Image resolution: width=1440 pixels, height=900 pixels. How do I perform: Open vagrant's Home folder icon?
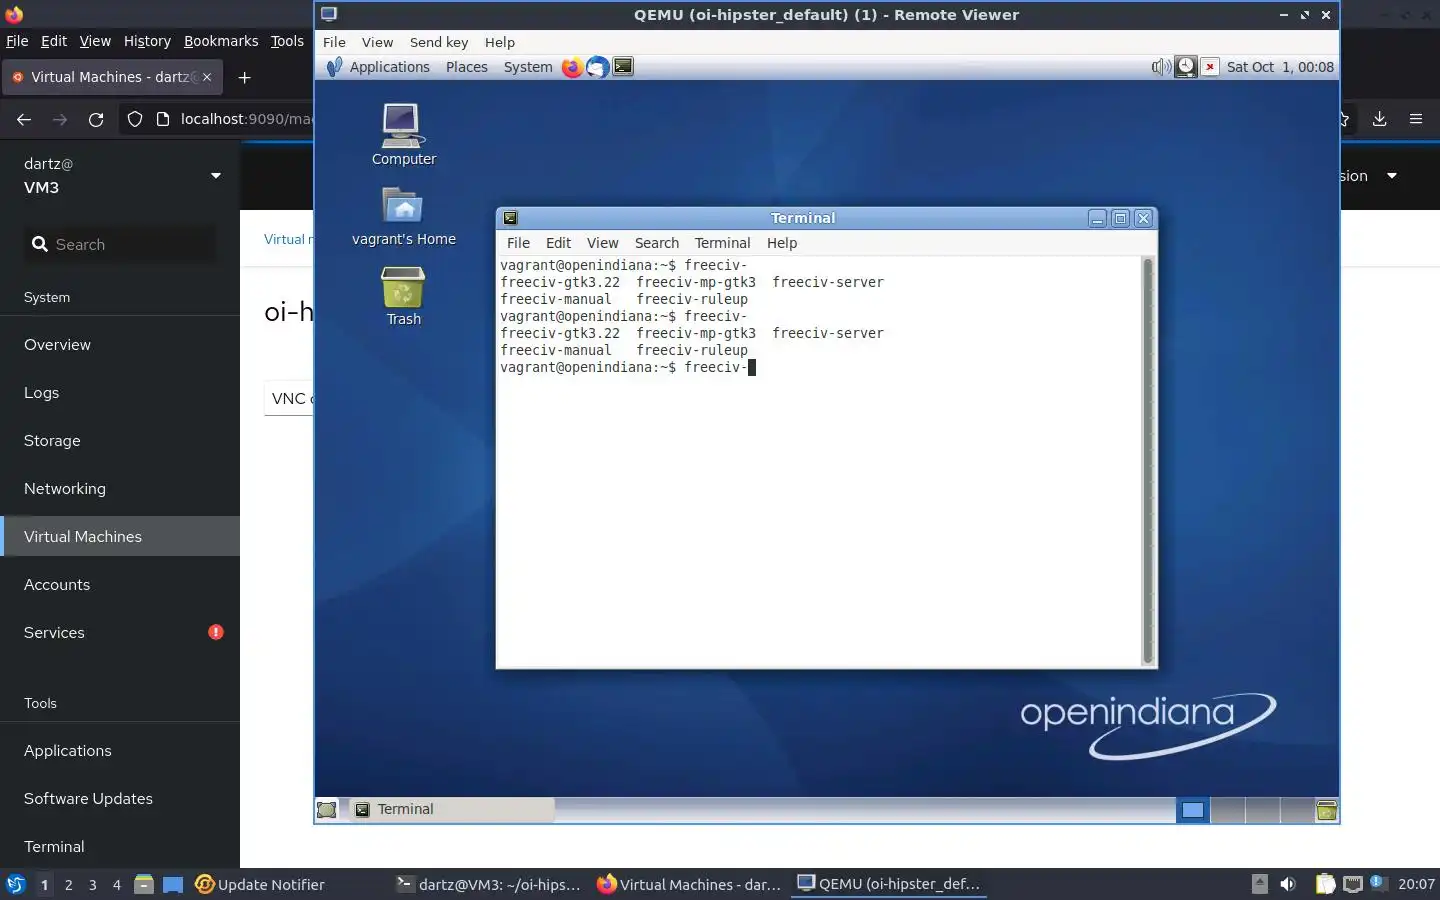click(x=404, y=216)
